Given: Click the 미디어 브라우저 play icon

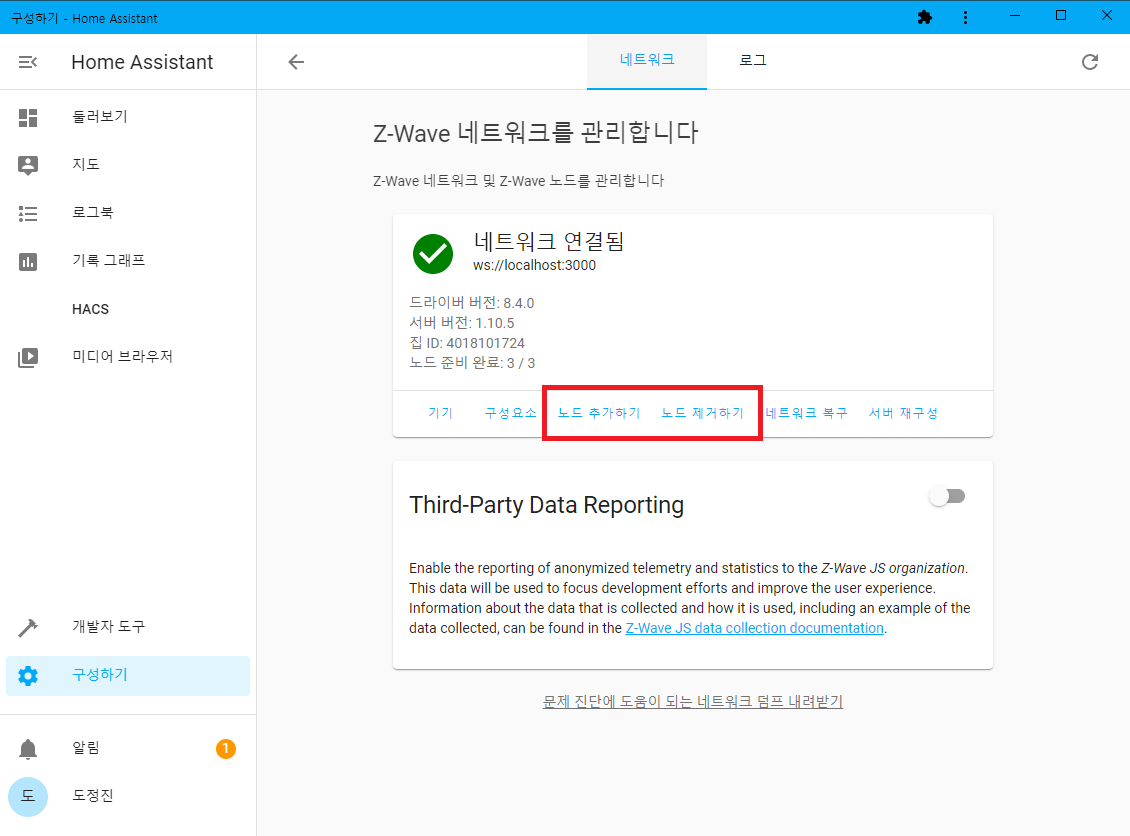Looking at the screenshot, I should tap(27, 357).
